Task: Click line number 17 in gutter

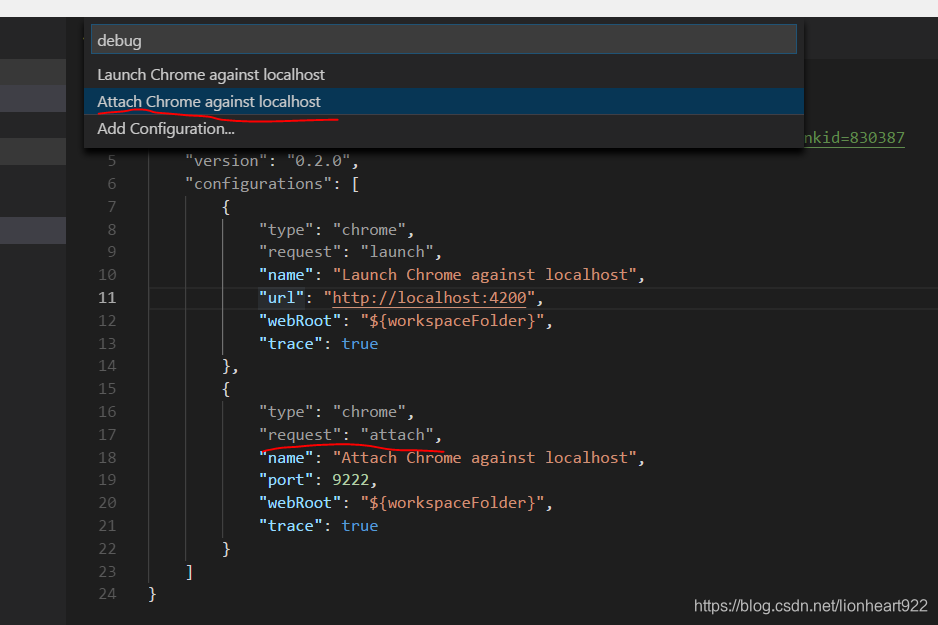Action: click(107, 435)
